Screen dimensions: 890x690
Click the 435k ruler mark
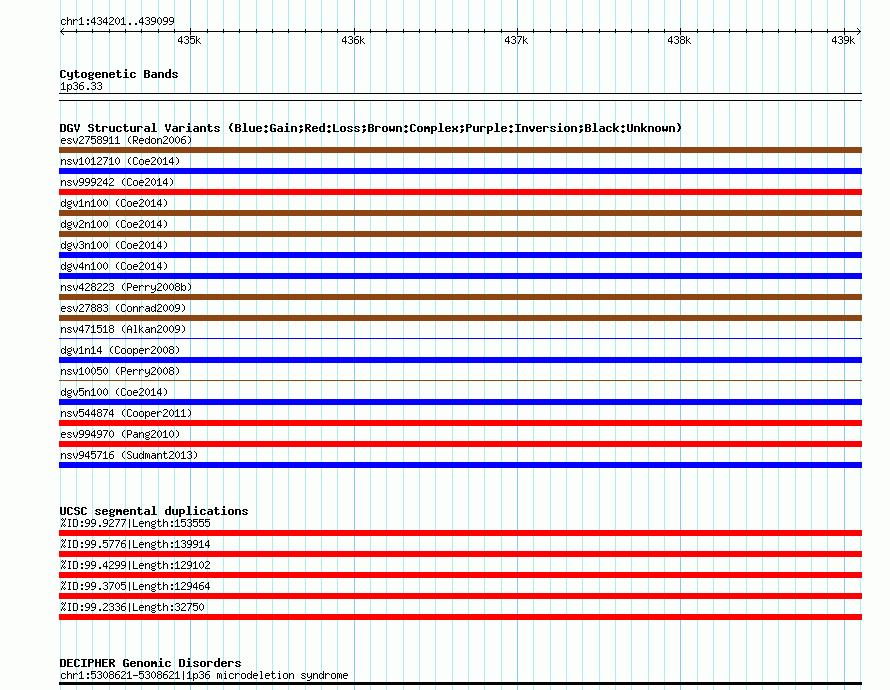point(189,40)
